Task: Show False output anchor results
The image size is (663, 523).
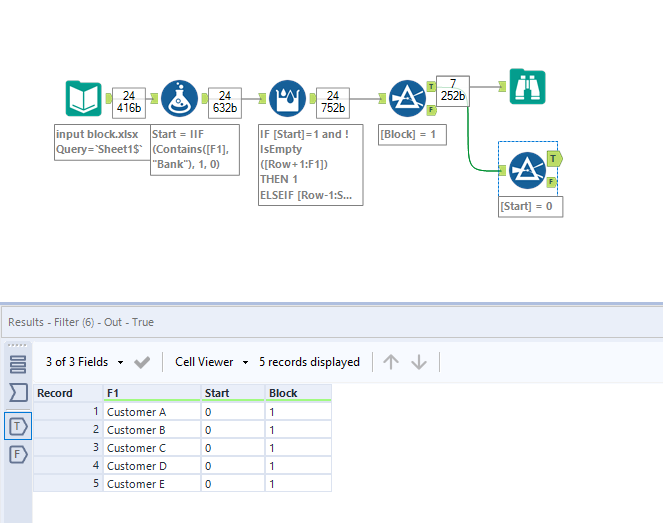Action: (x=18, y=455)
